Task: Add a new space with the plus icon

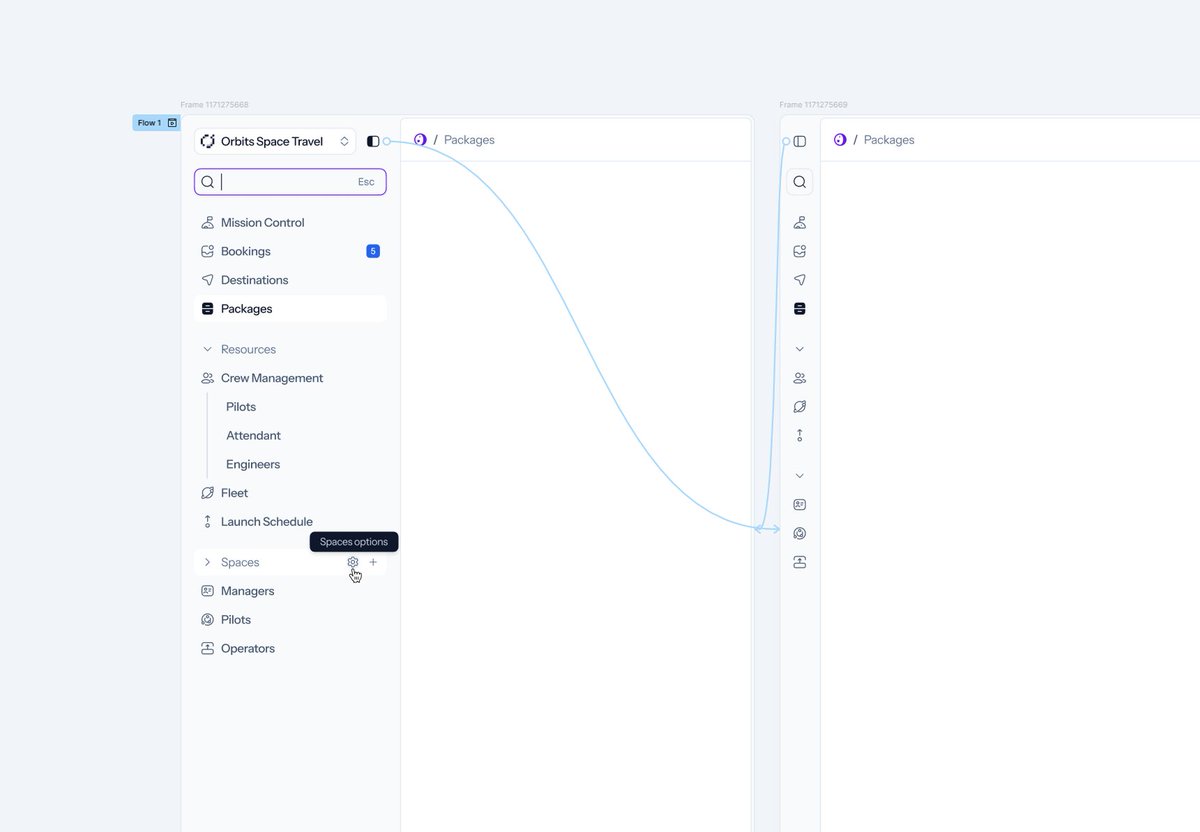Action: (x=373, y=562)
